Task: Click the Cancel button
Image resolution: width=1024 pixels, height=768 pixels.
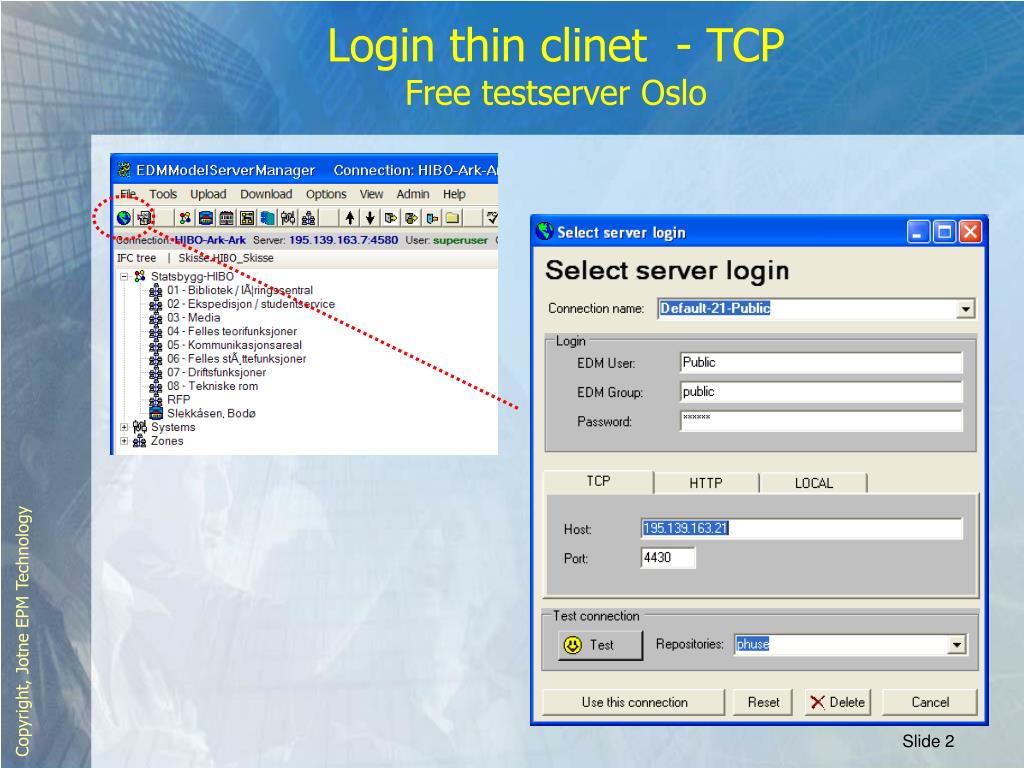Action: coord(930,702)
